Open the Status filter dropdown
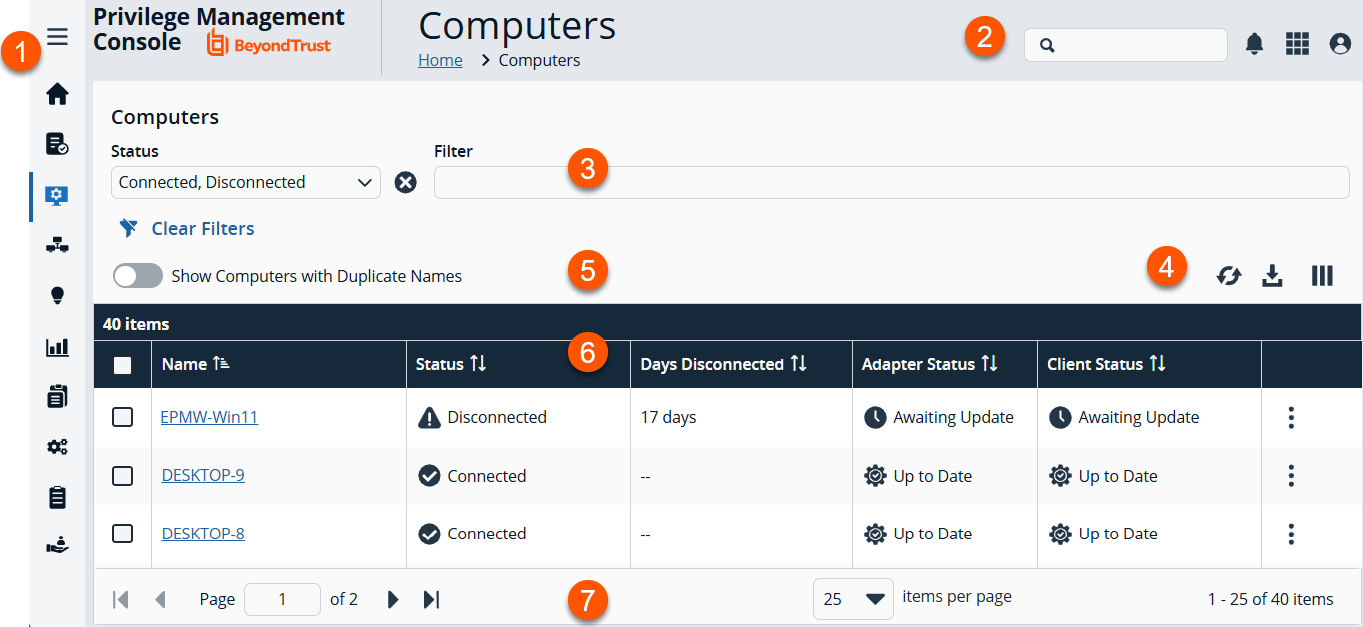Screen dimensions: 1363x627 [x=245, y=182]
